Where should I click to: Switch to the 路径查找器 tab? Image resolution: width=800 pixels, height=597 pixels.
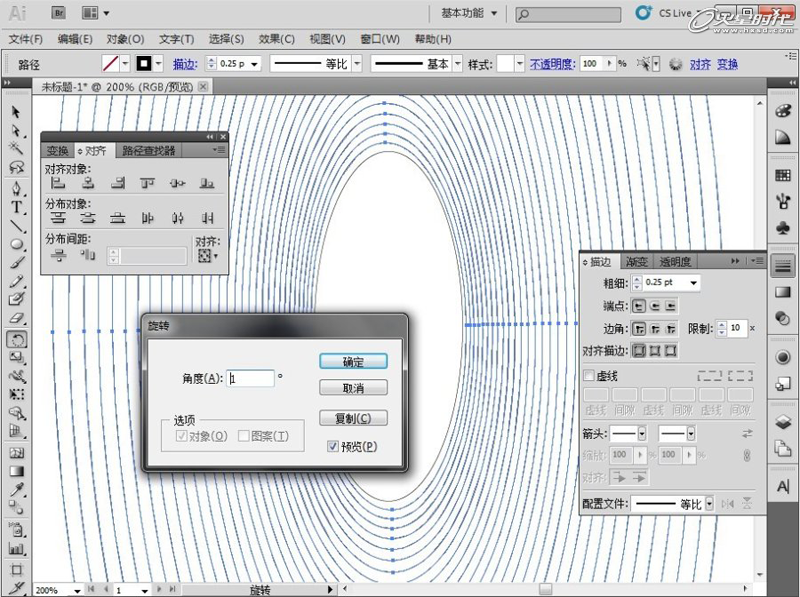[x=148, y=151]
